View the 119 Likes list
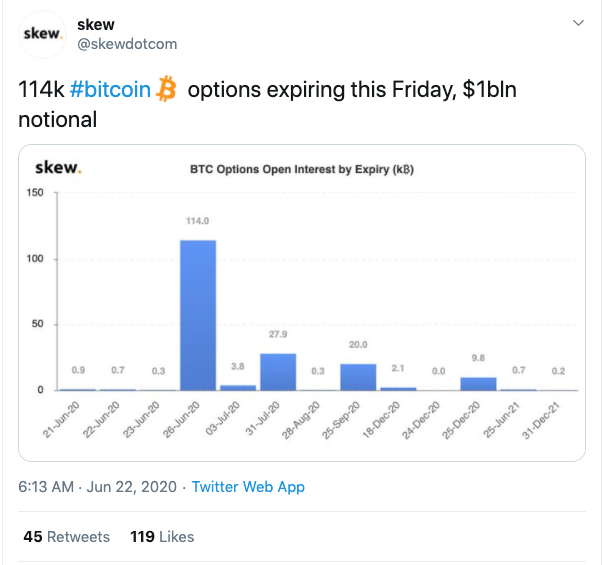Viewport: 604px width, 565px height. point(162,536)
